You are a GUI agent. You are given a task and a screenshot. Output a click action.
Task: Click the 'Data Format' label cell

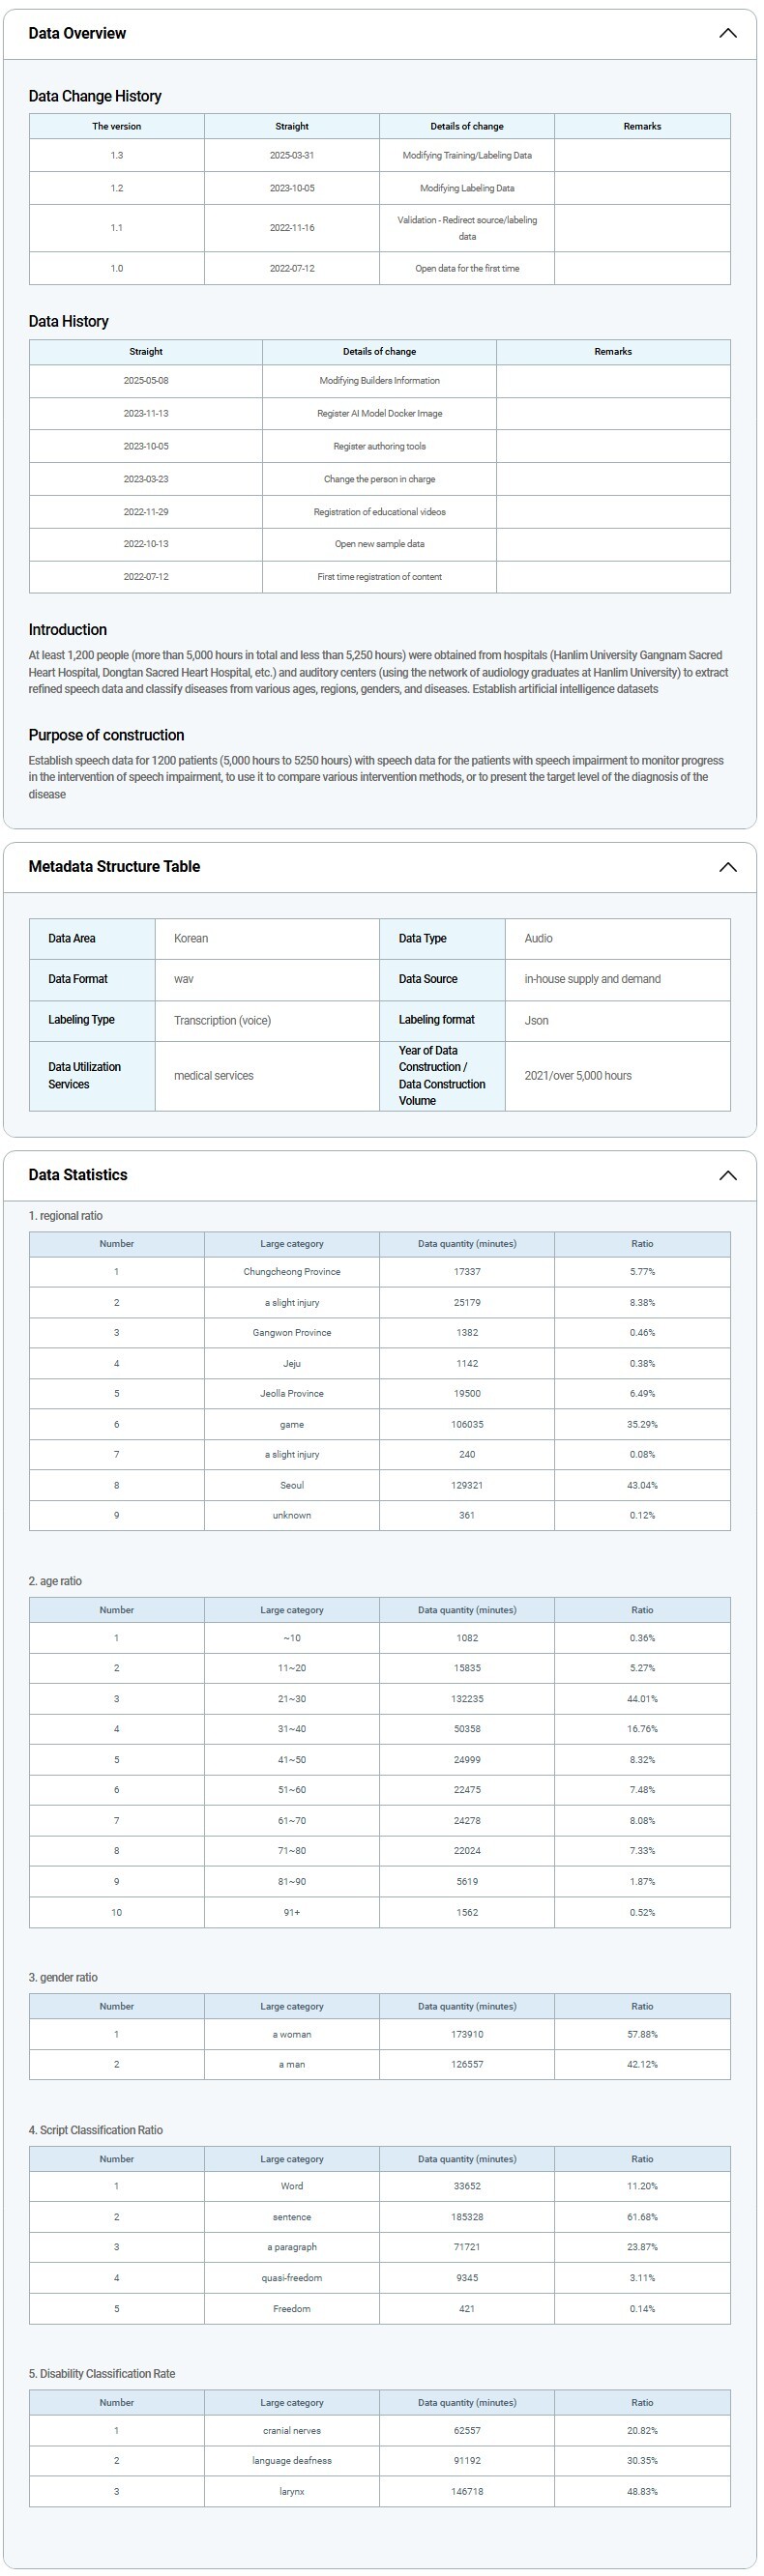pyautogui.click(x=78, y=979)
